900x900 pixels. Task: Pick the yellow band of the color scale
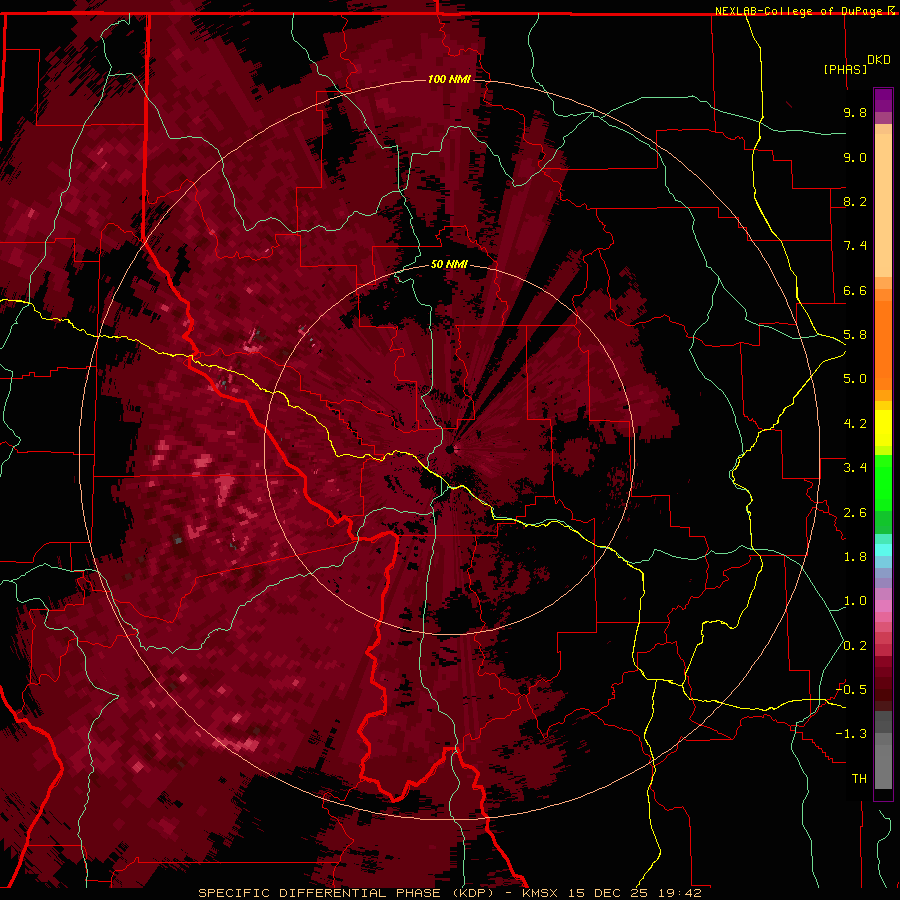[x=883, y=428]
